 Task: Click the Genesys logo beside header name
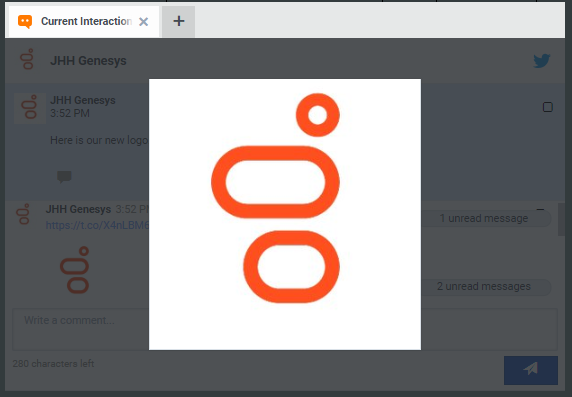click(27, 59)
